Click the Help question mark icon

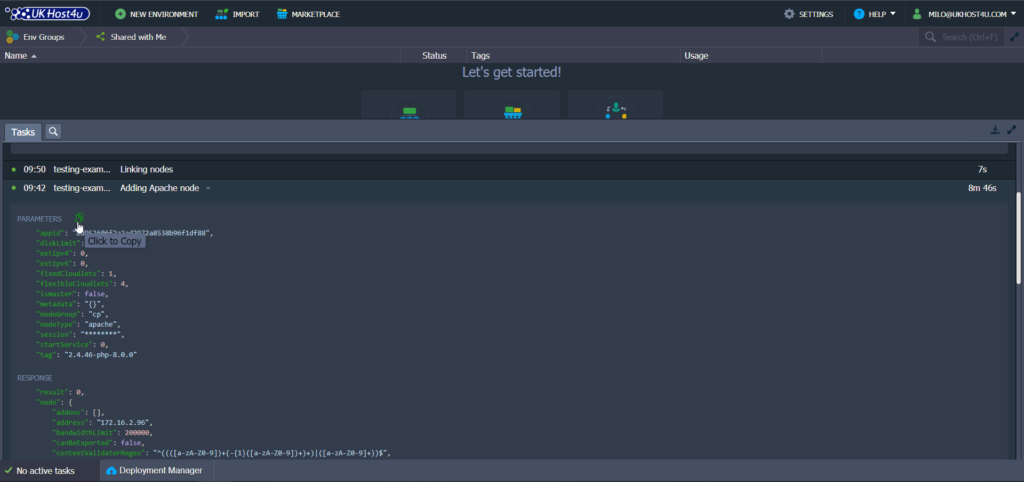[859, 14]
